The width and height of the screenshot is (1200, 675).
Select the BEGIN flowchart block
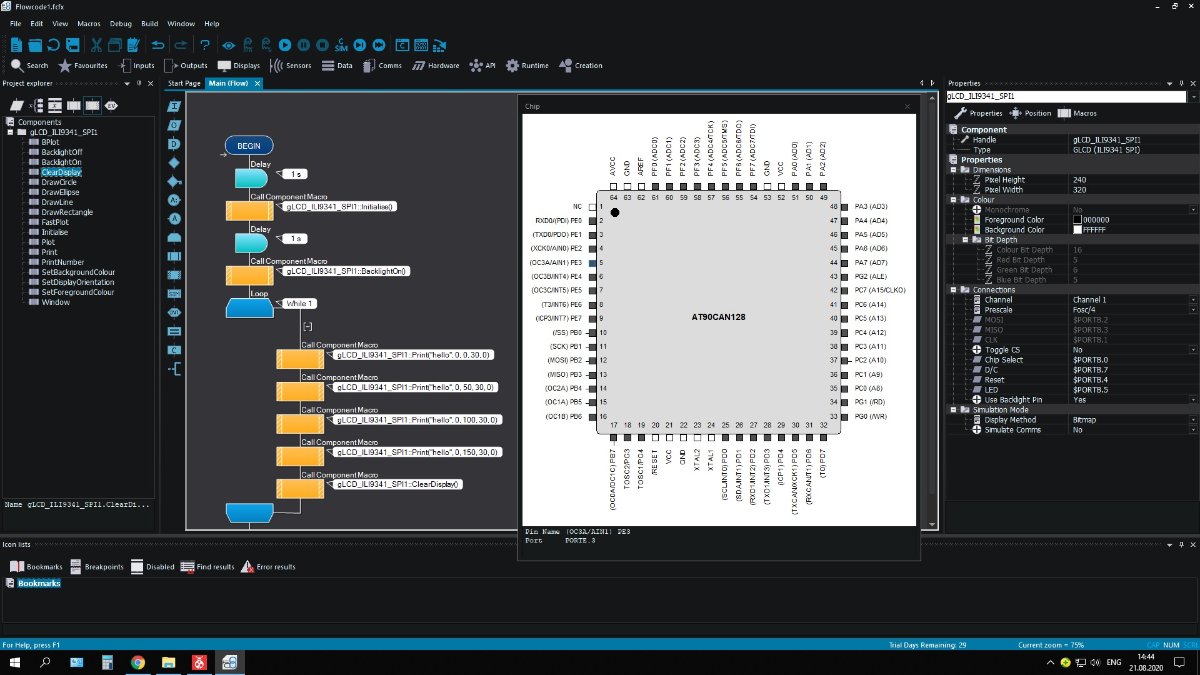[x=249, y=146]
